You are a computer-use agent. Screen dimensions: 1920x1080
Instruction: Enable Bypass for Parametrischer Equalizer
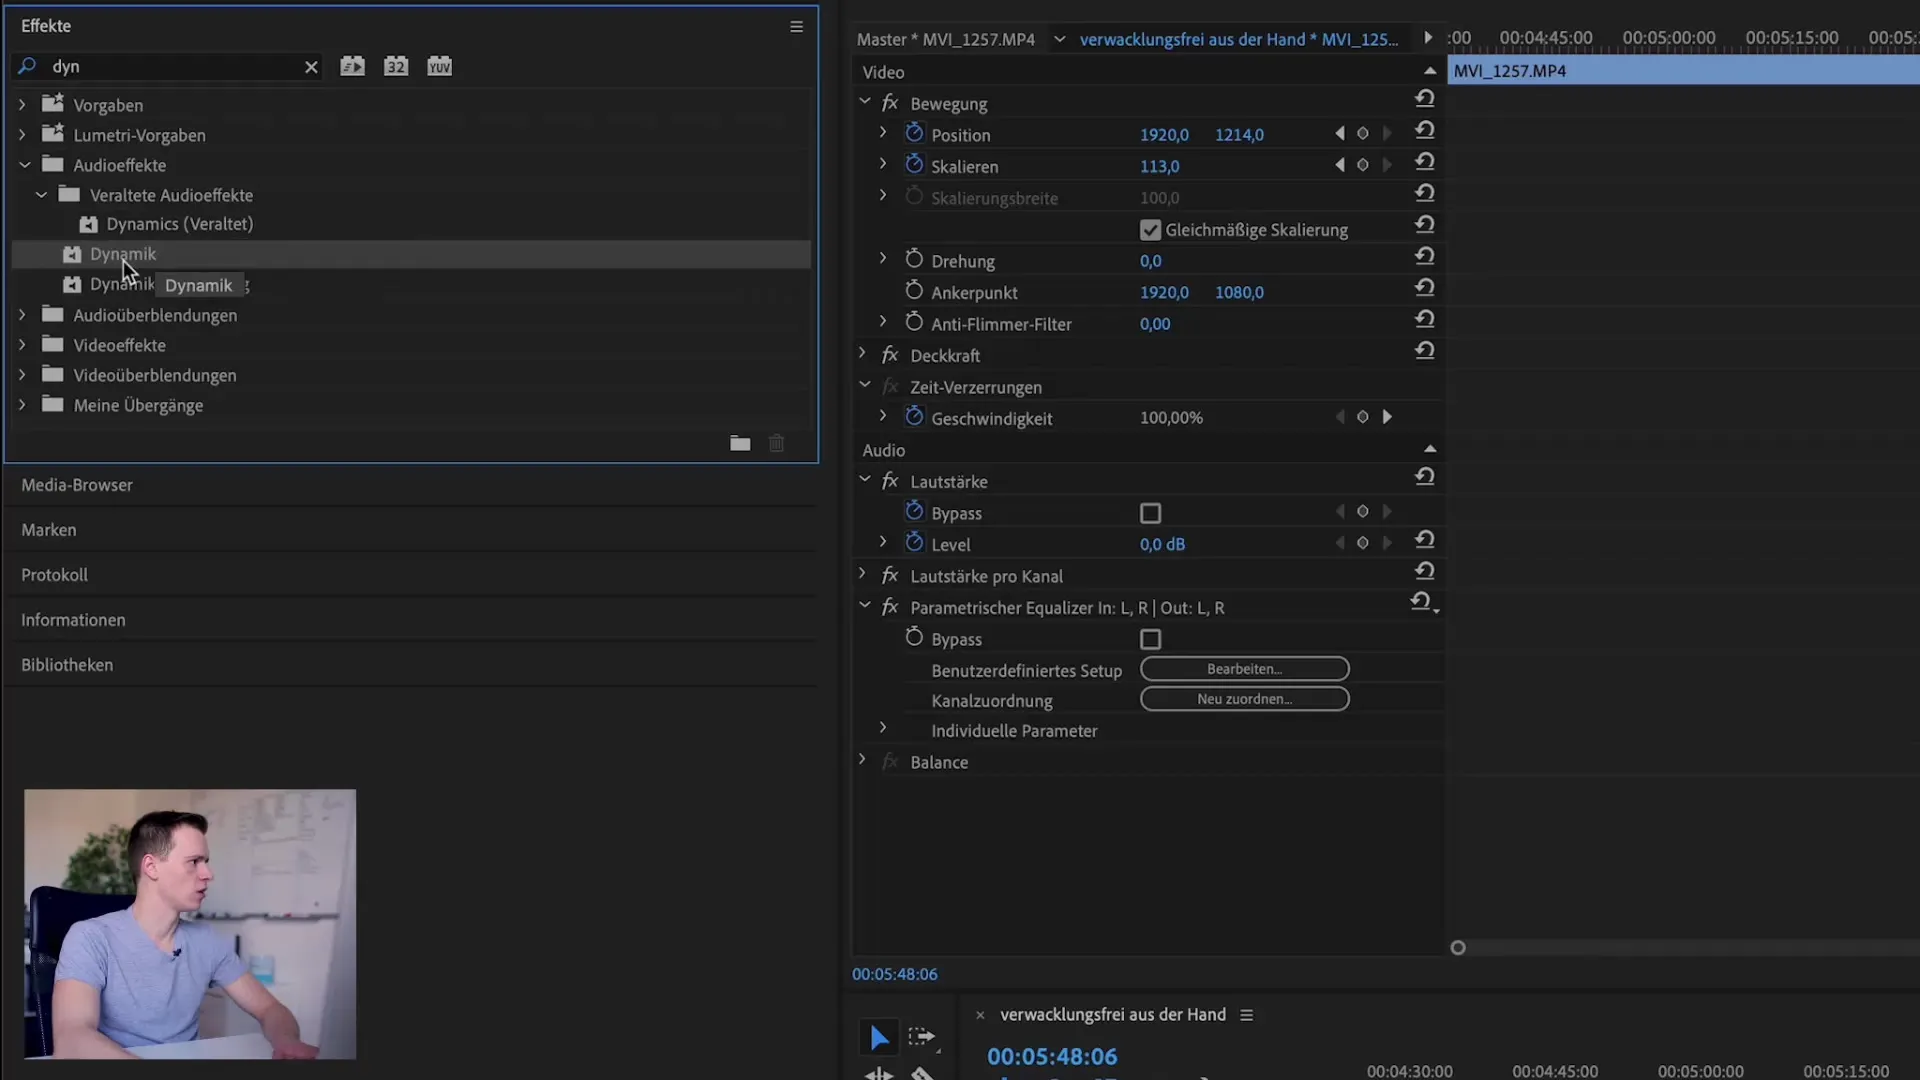(1150, 639)
